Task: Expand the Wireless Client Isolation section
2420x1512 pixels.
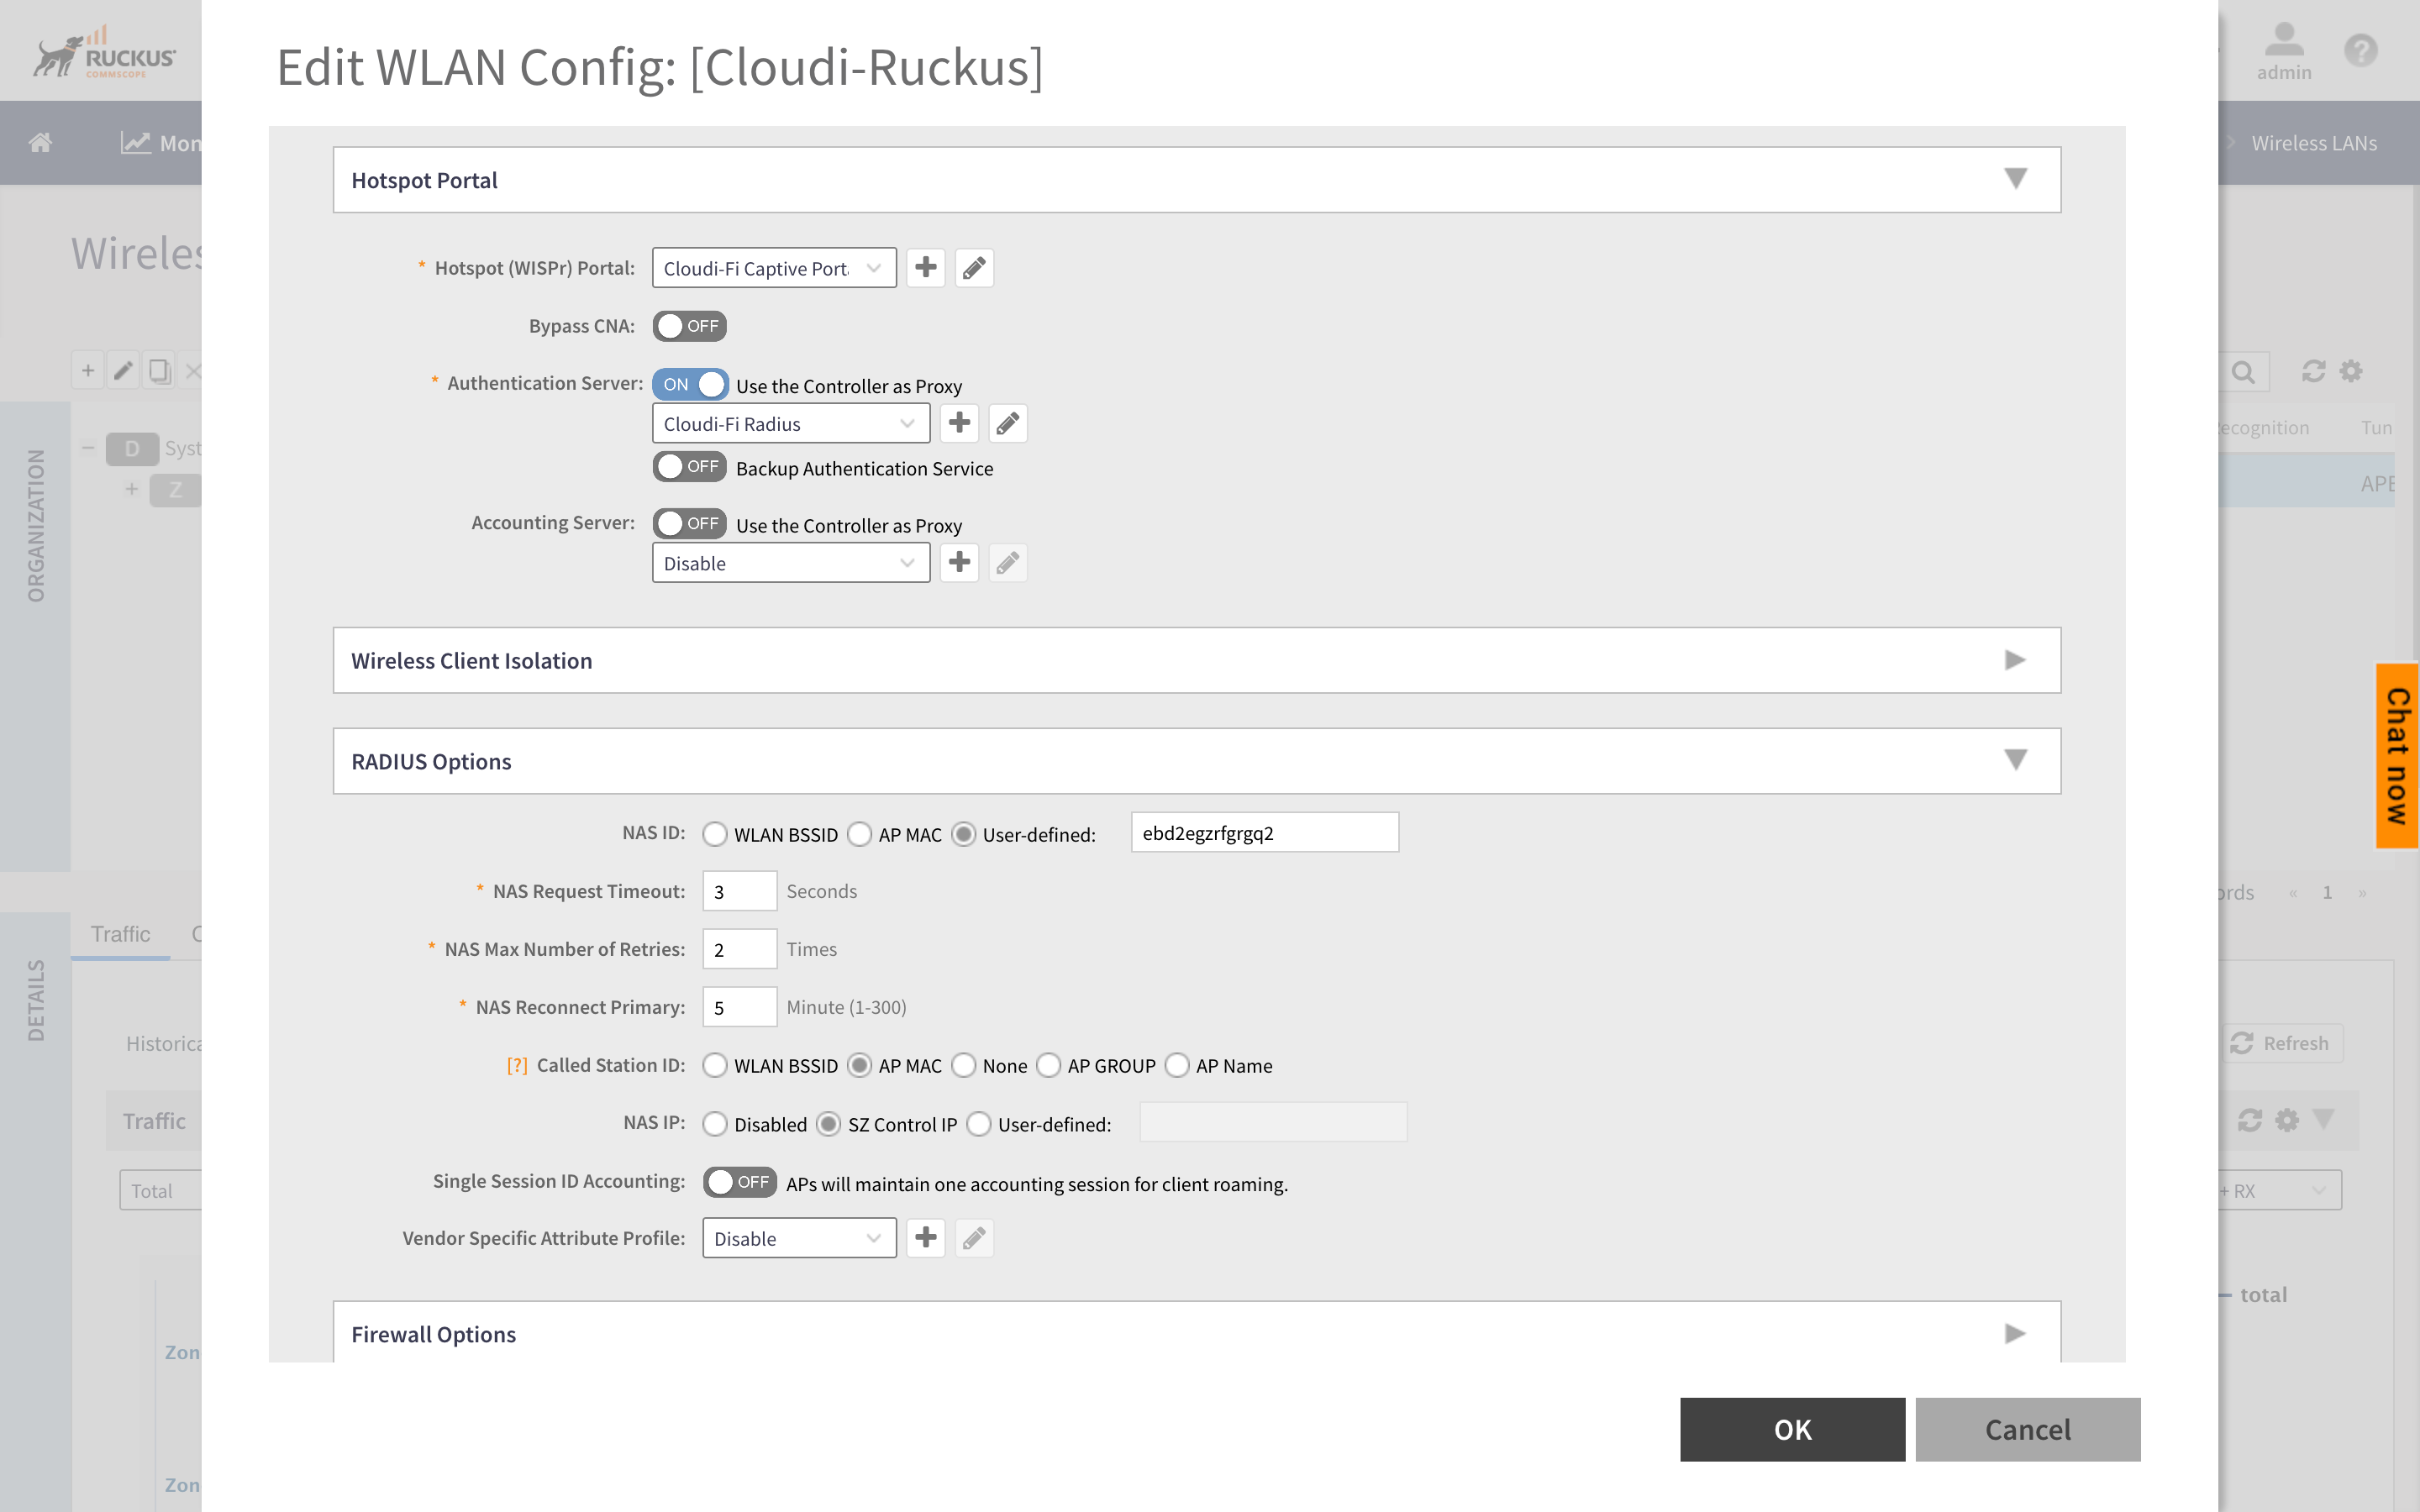Action: tap(2016, 659)
